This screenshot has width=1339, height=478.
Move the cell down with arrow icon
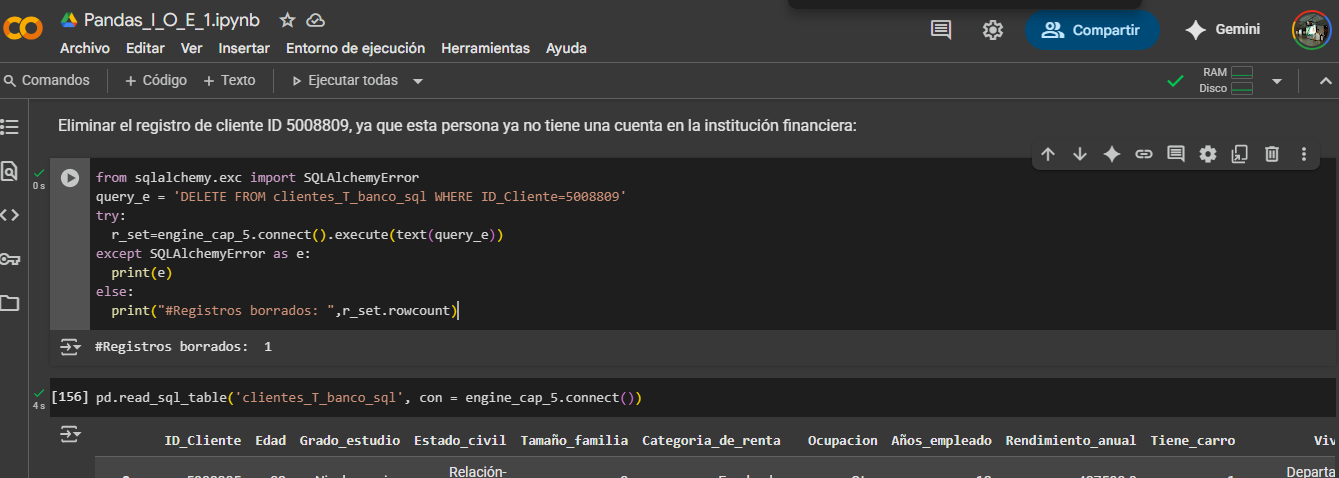1080,154
